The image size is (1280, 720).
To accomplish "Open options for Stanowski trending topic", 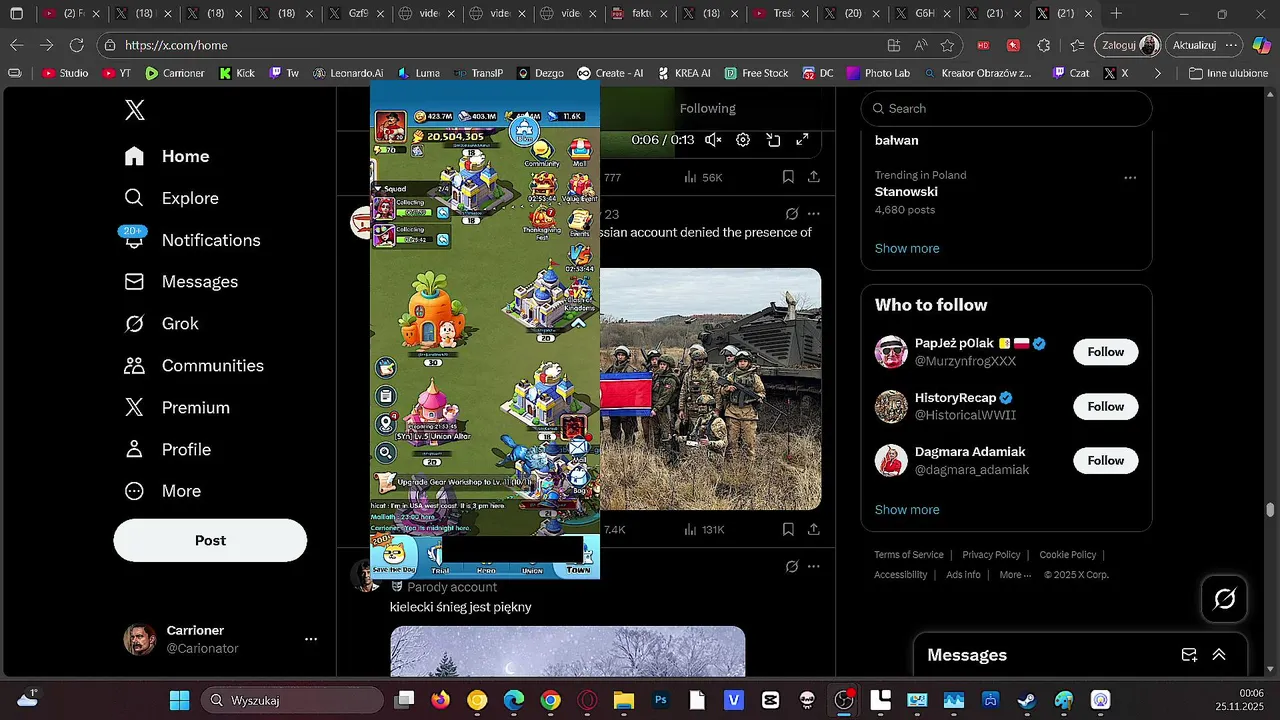I will tap(1130, 178).
